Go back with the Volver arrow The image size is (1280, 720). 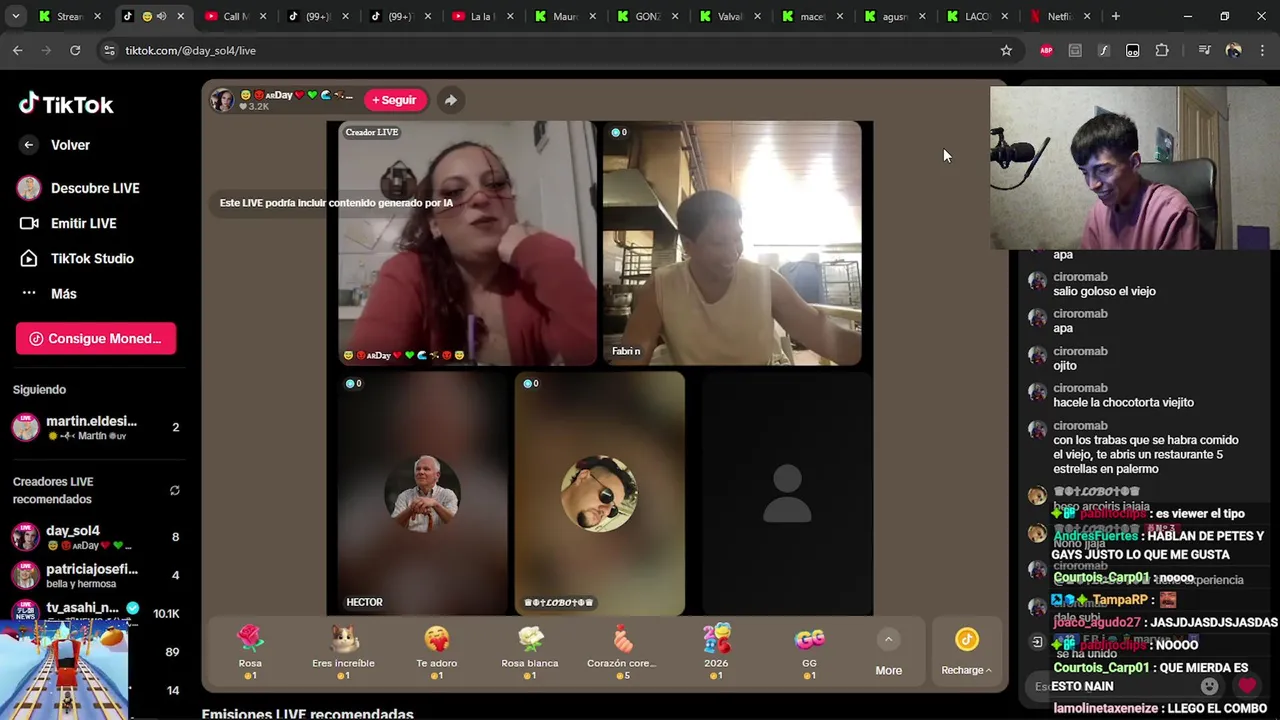29,145
